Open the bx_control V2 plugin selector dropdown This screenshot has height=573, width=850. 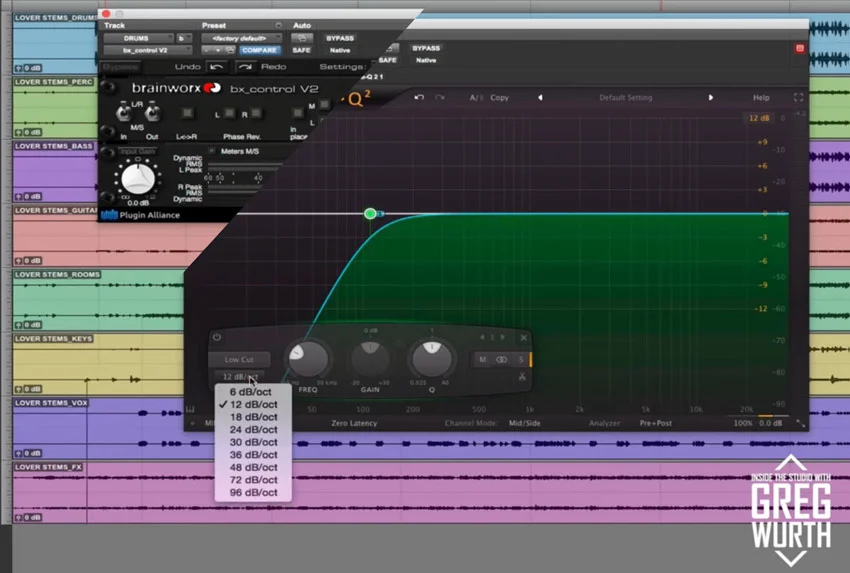(148, 50)
